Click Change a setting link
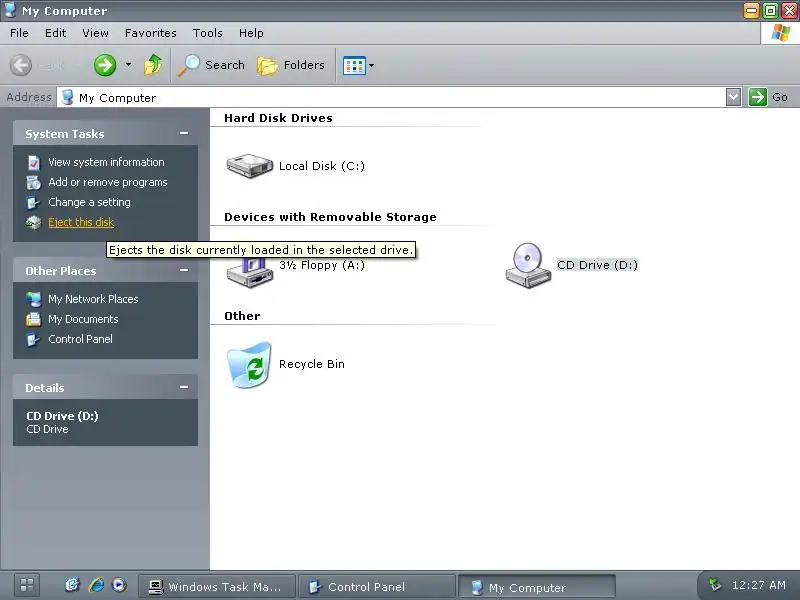The image size is (800, 600). click(89, 202)
